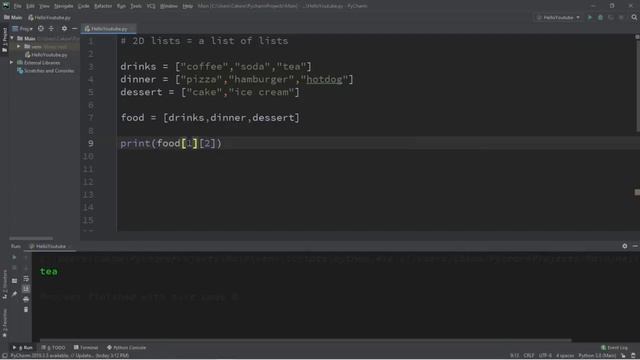Switch to HelloYoutube.py editor tab
Viewport: 640px width, 360px height.
pyautogui.click(x=107, y=29)
